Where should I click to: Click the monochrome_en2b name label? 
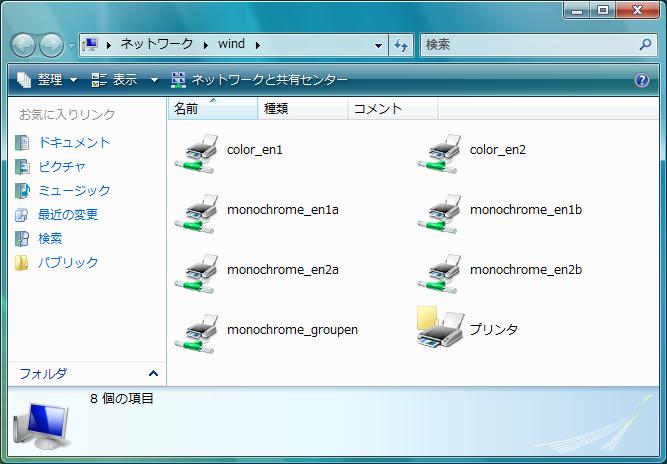(x=526, y=270)
